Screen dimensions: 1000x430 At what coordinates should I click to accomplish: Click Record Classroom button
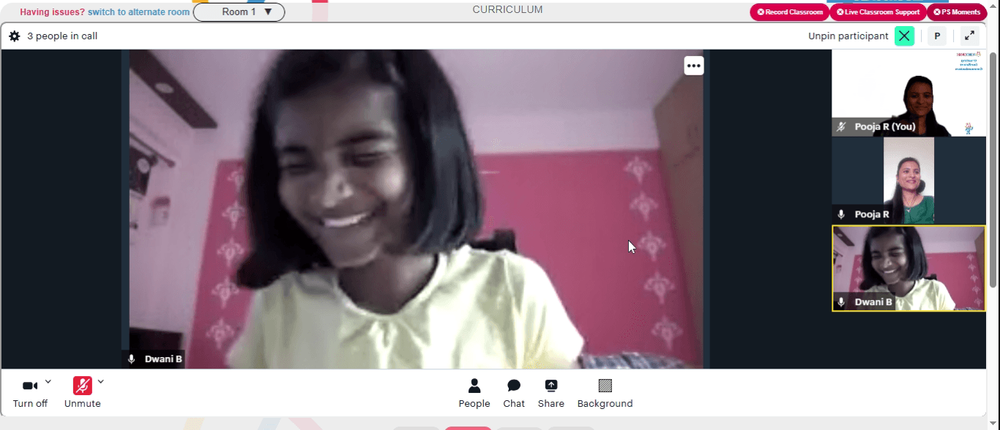click(789, 12)
